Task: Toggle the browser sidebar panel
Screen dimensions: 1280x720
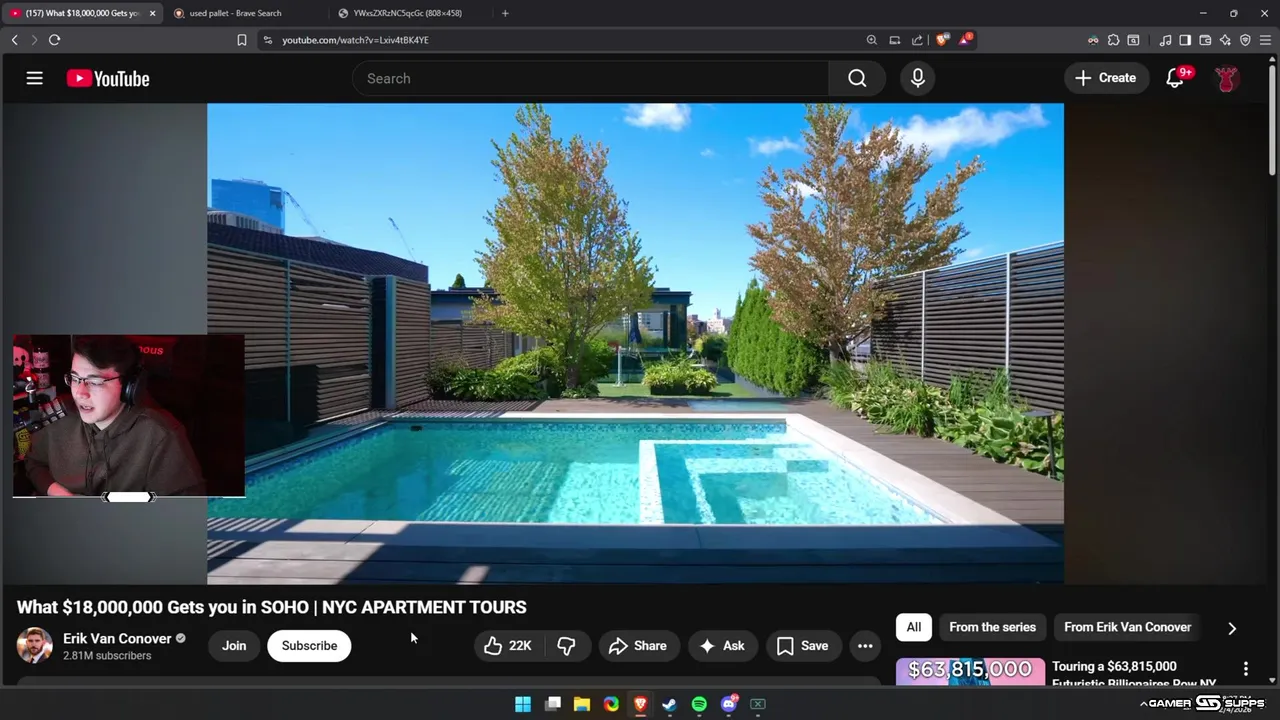Action: (x=1185, y=40)
